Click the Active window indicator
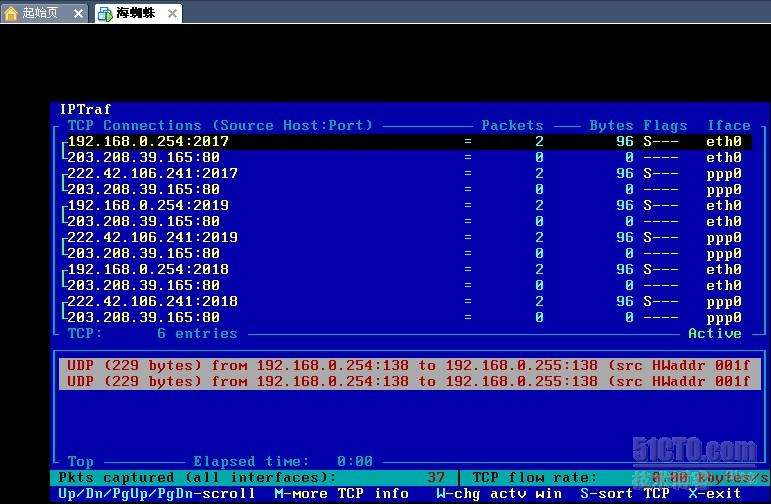Screen dimensions: 771x504 pyautogui.click(x=714, y=333)
